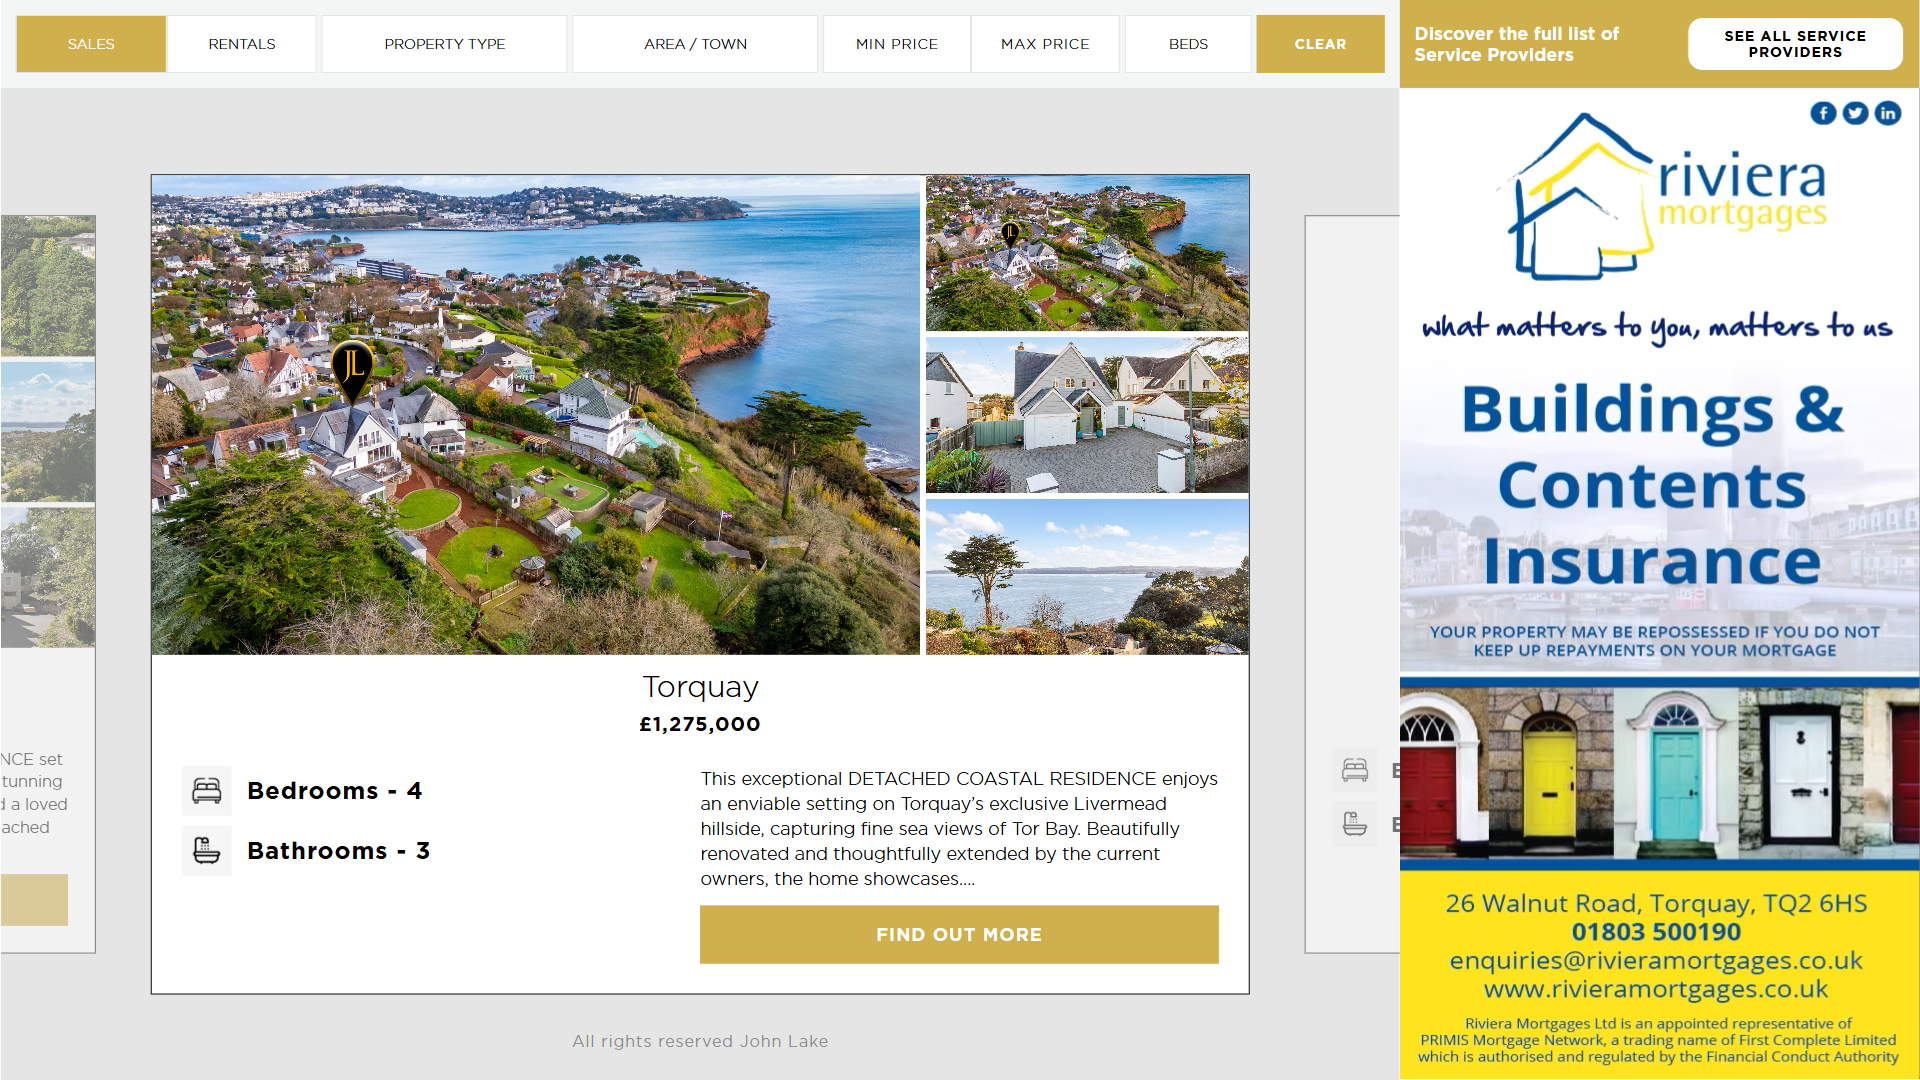Open the driveway house thumbnail photo
The height and width of the screenshot is (1080, 1920).
point(1086,415)
